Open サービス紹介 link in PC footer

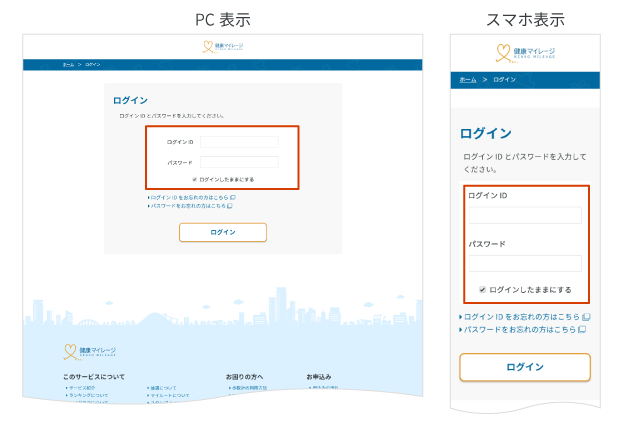pos(83,388)
